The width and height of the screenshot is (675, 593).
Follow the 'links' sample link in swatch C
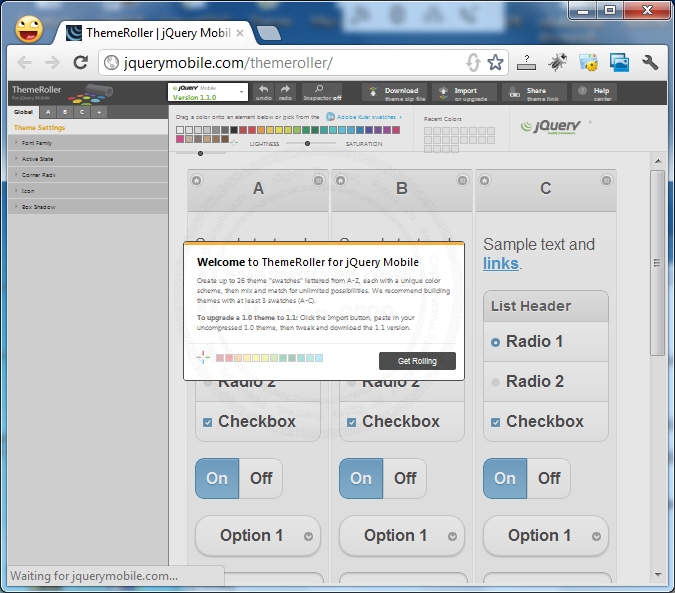tap(501, 263)
